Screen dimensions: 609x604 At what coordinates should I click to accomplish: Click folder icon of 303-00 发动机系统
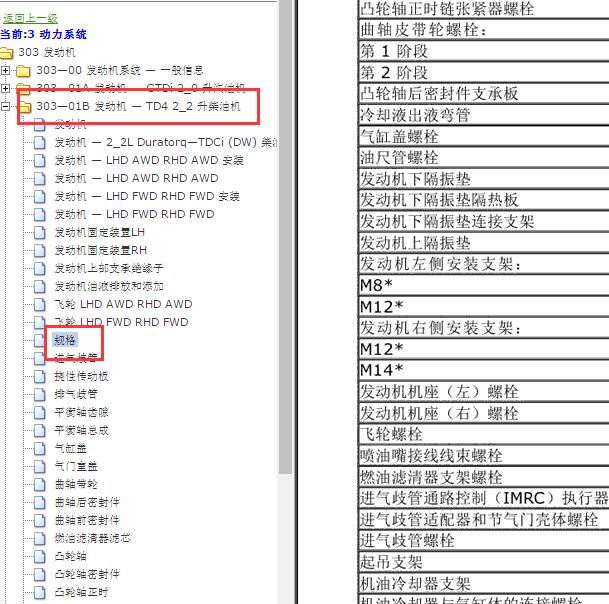23,71
